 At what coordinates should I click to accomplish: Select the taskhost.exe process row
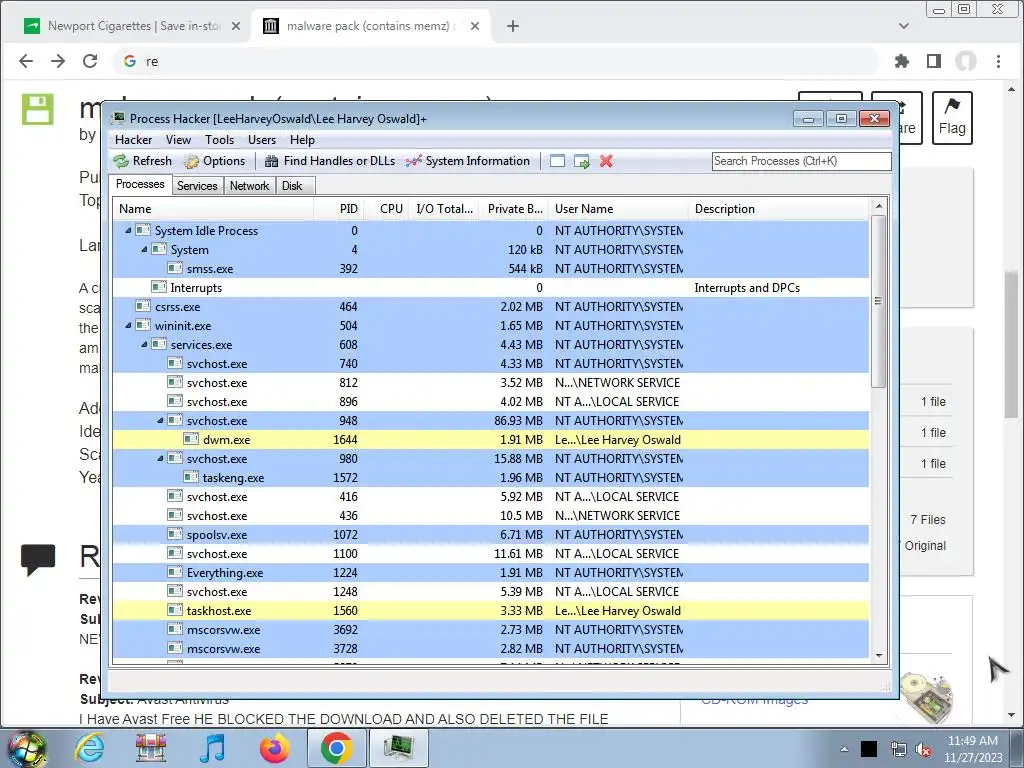coord(490,611)
